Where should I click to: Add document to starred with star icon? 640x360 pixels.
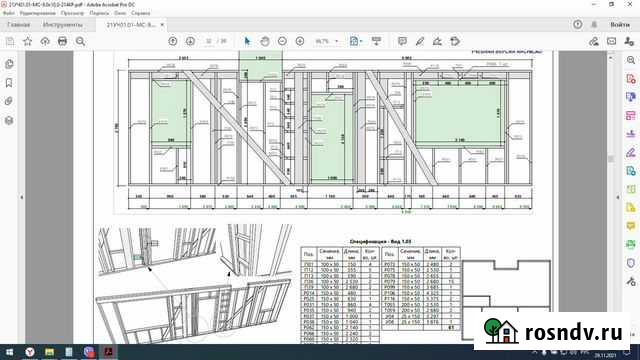[x=27, y=41]
